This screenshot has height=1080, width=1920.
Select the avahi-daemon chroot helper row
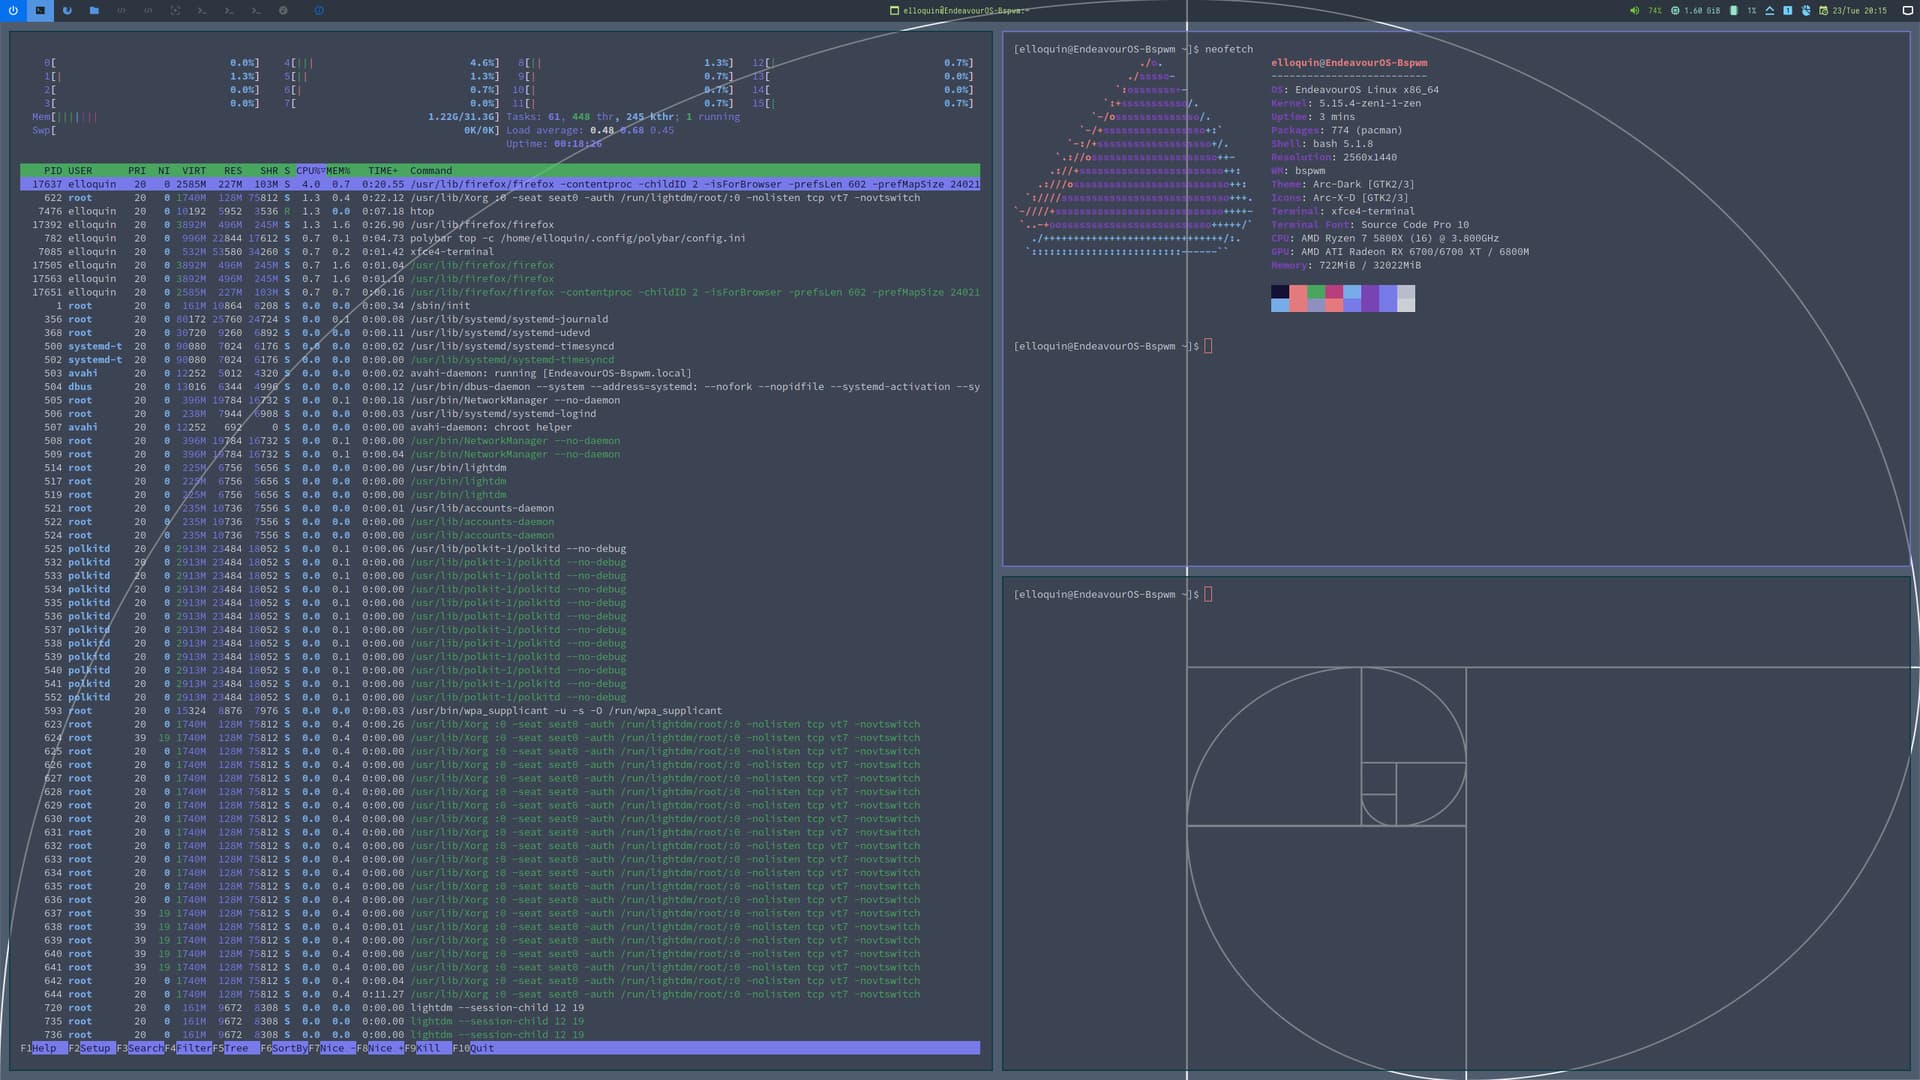500,427
